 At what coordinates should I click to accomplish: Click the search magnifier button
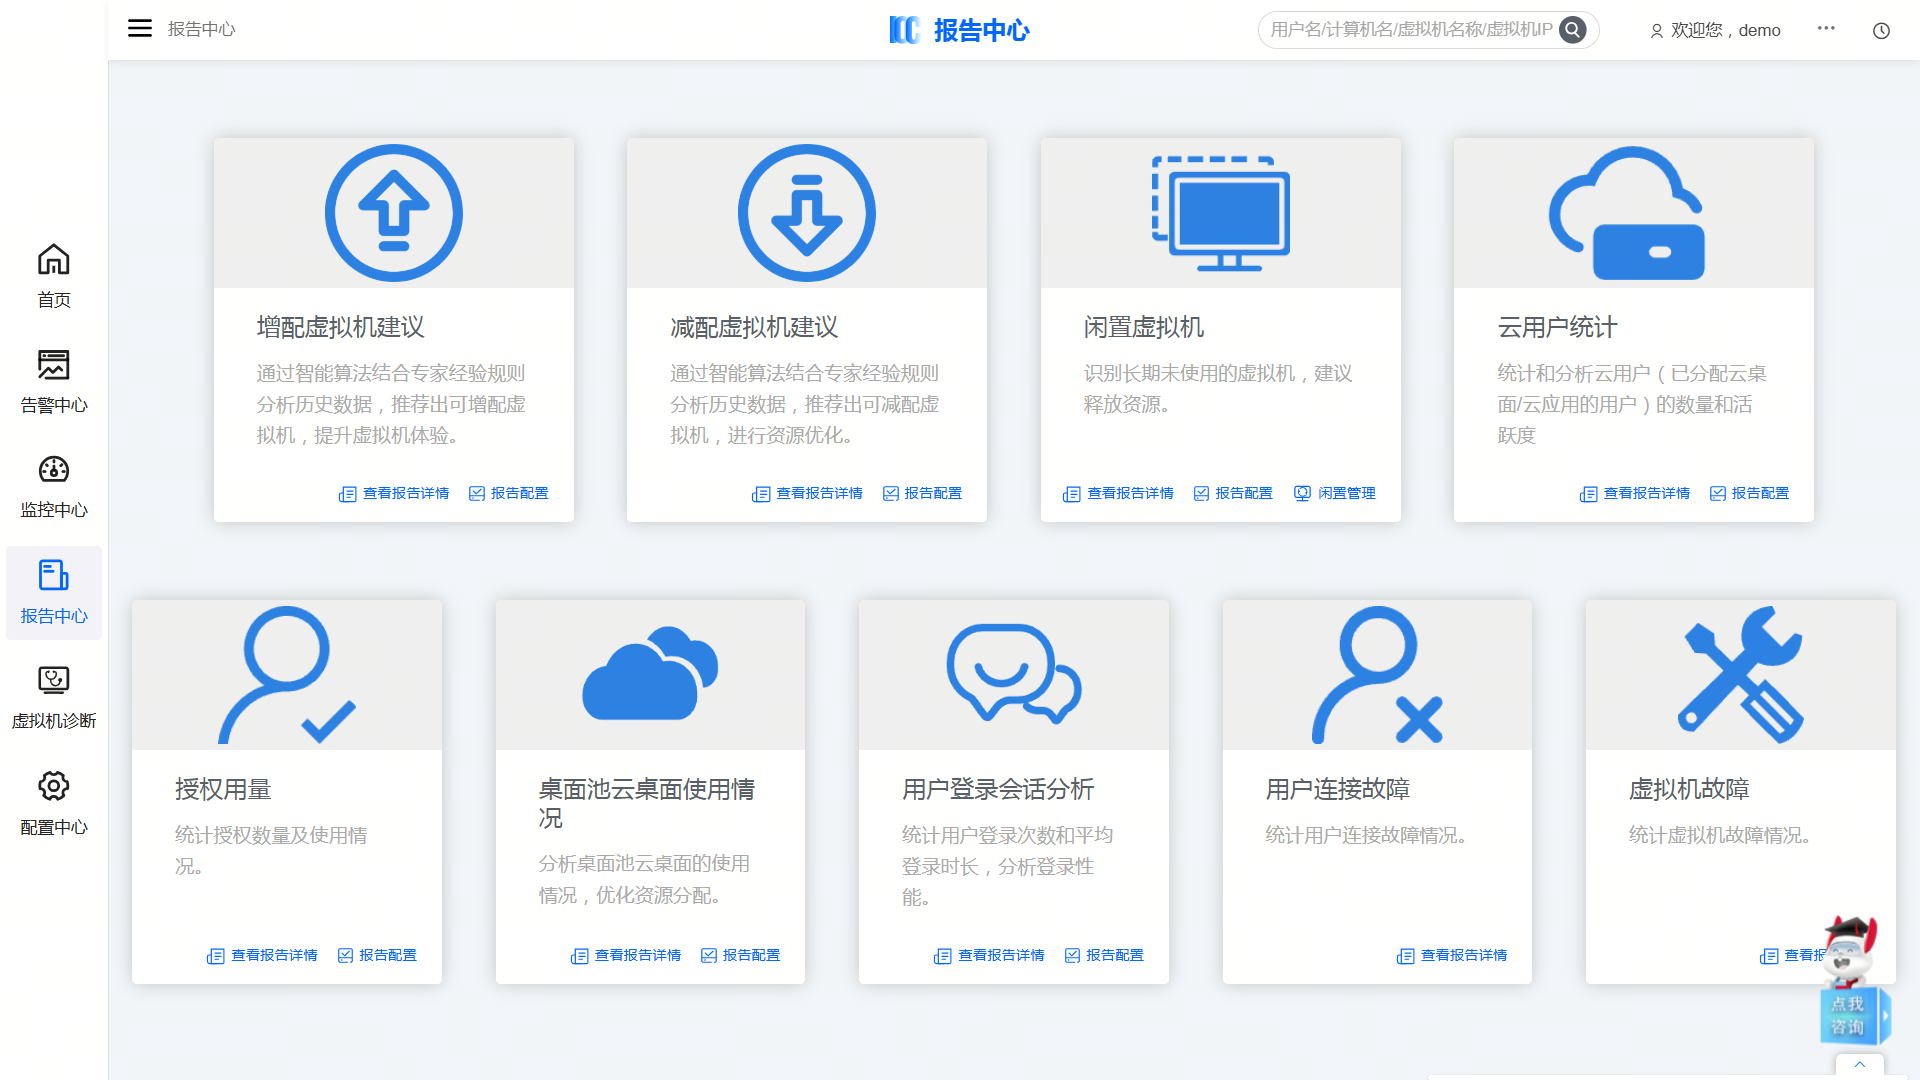click(1573, 30)
